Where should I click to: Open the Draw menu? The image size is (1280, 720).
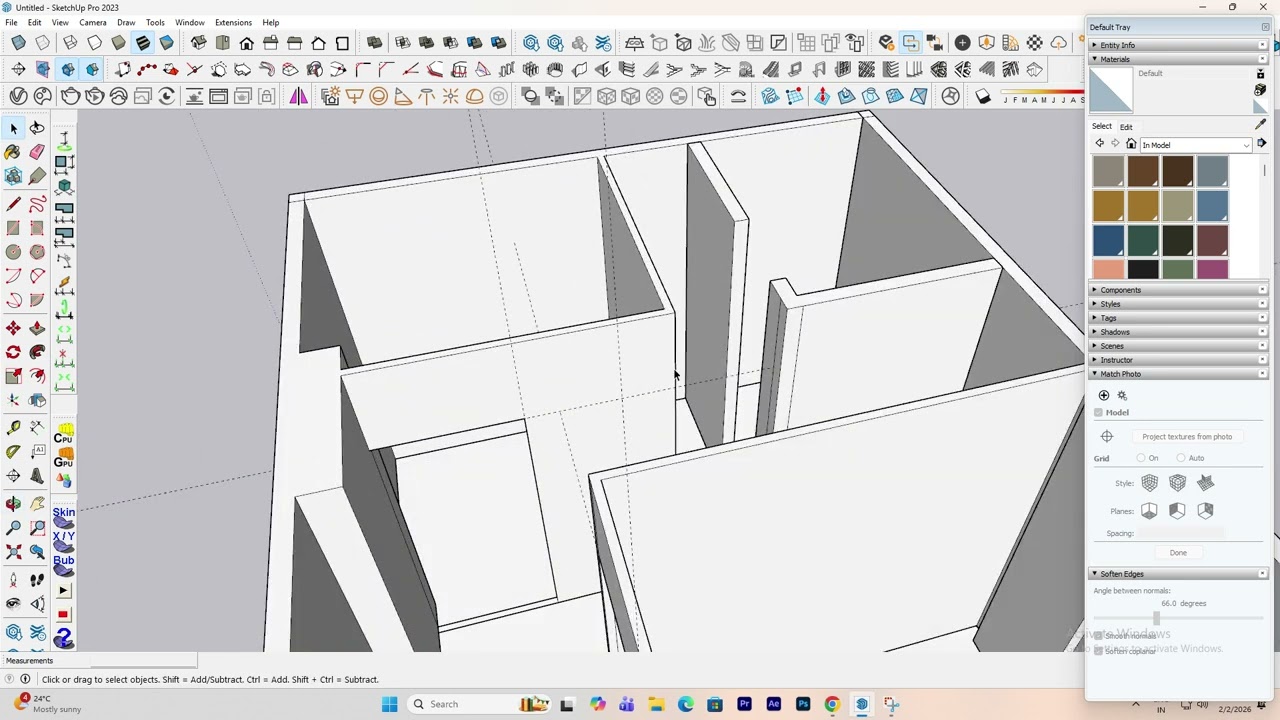point(126,22)
